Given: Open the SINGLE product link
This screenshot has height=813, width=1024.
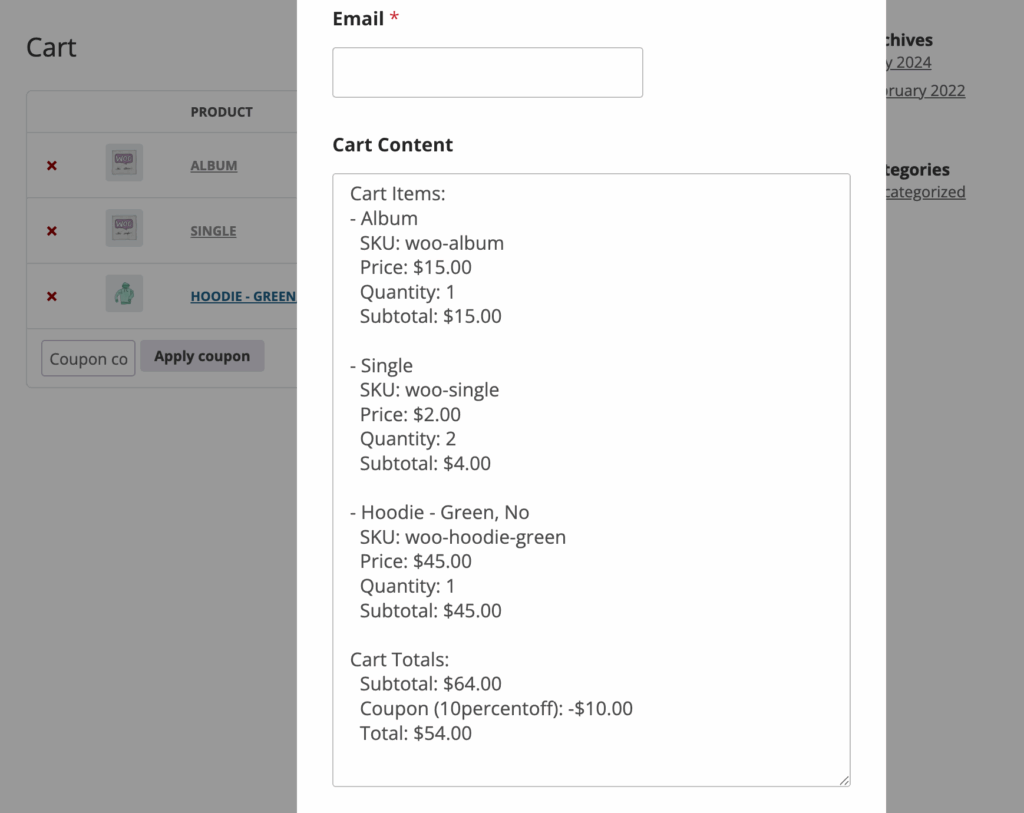Looking at the screenshot, I should 213,231.
